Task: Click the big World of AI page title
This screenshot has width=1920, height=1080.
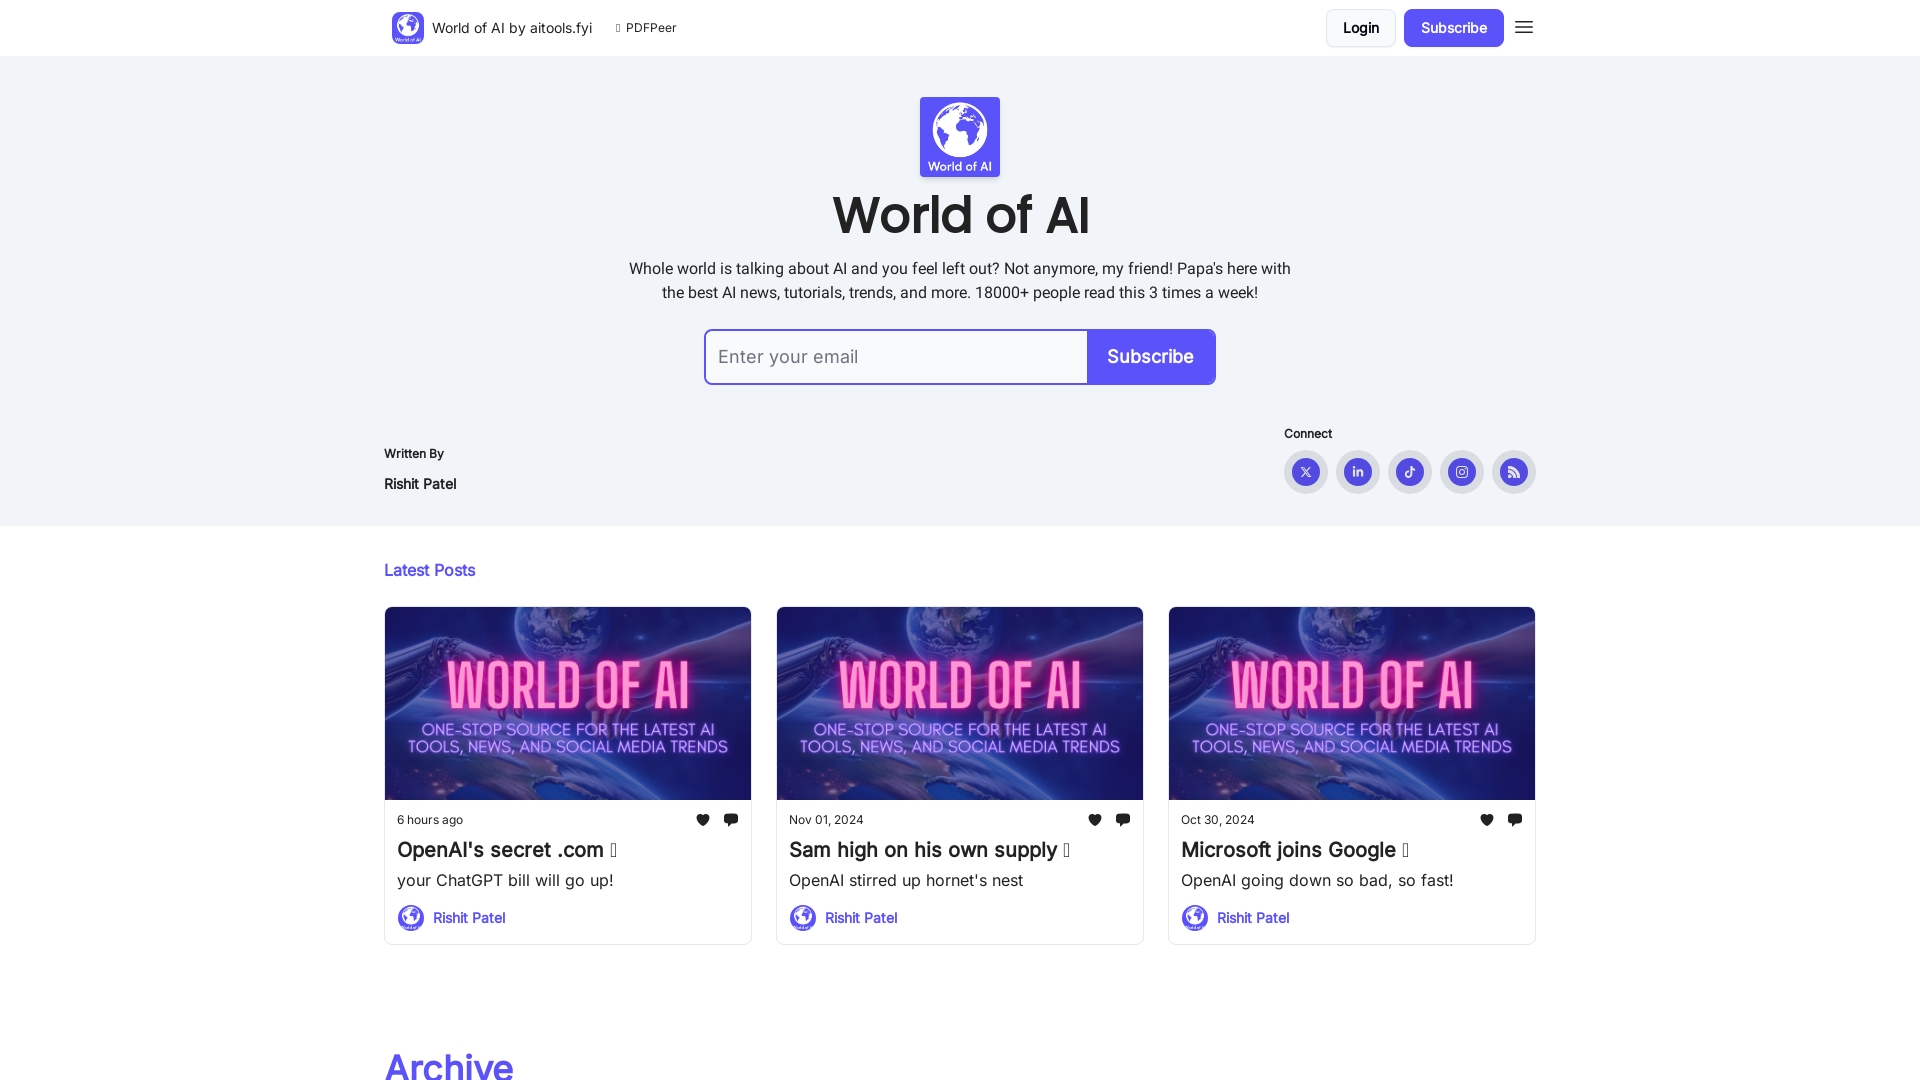Action: coord(960,216)
